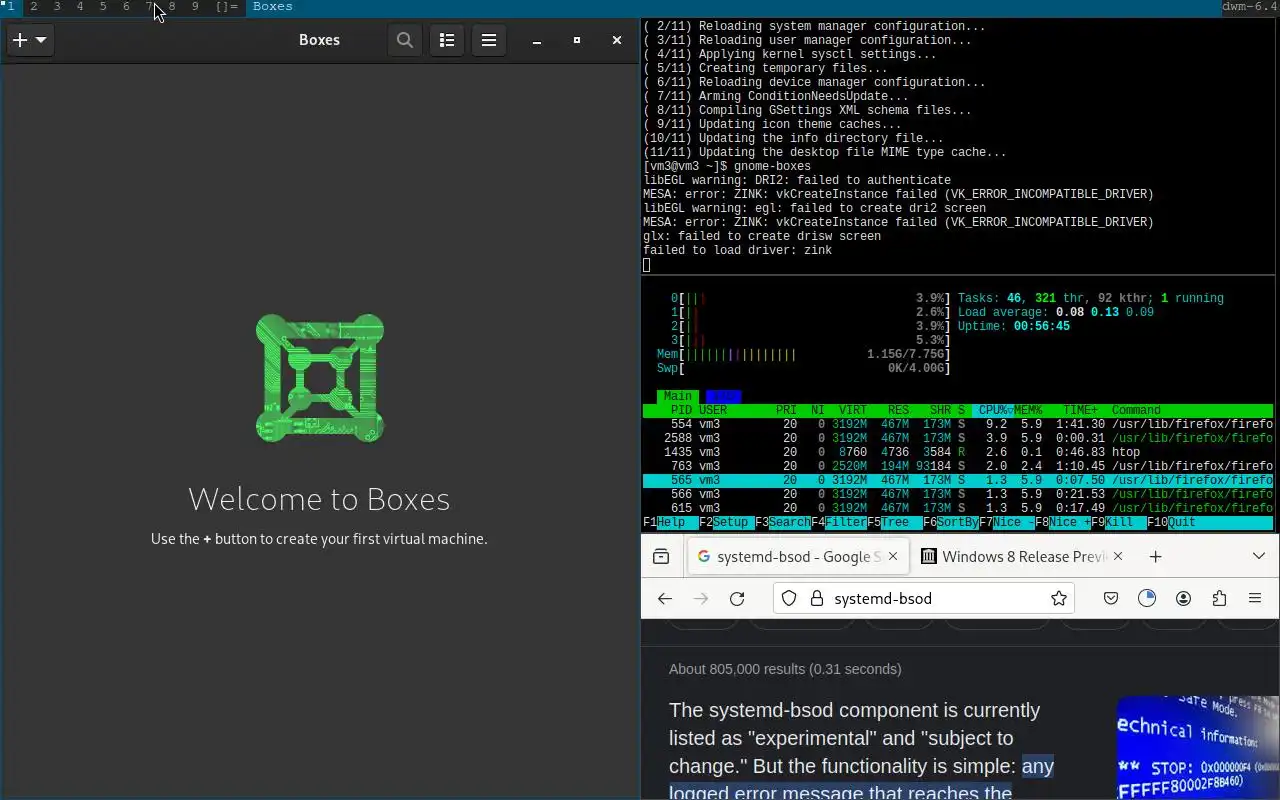Viewport: 1280px width, 800px height.
Task: Select htop process row PID 1435 htop
Action: pyautogui.click(x=958, y=452)
